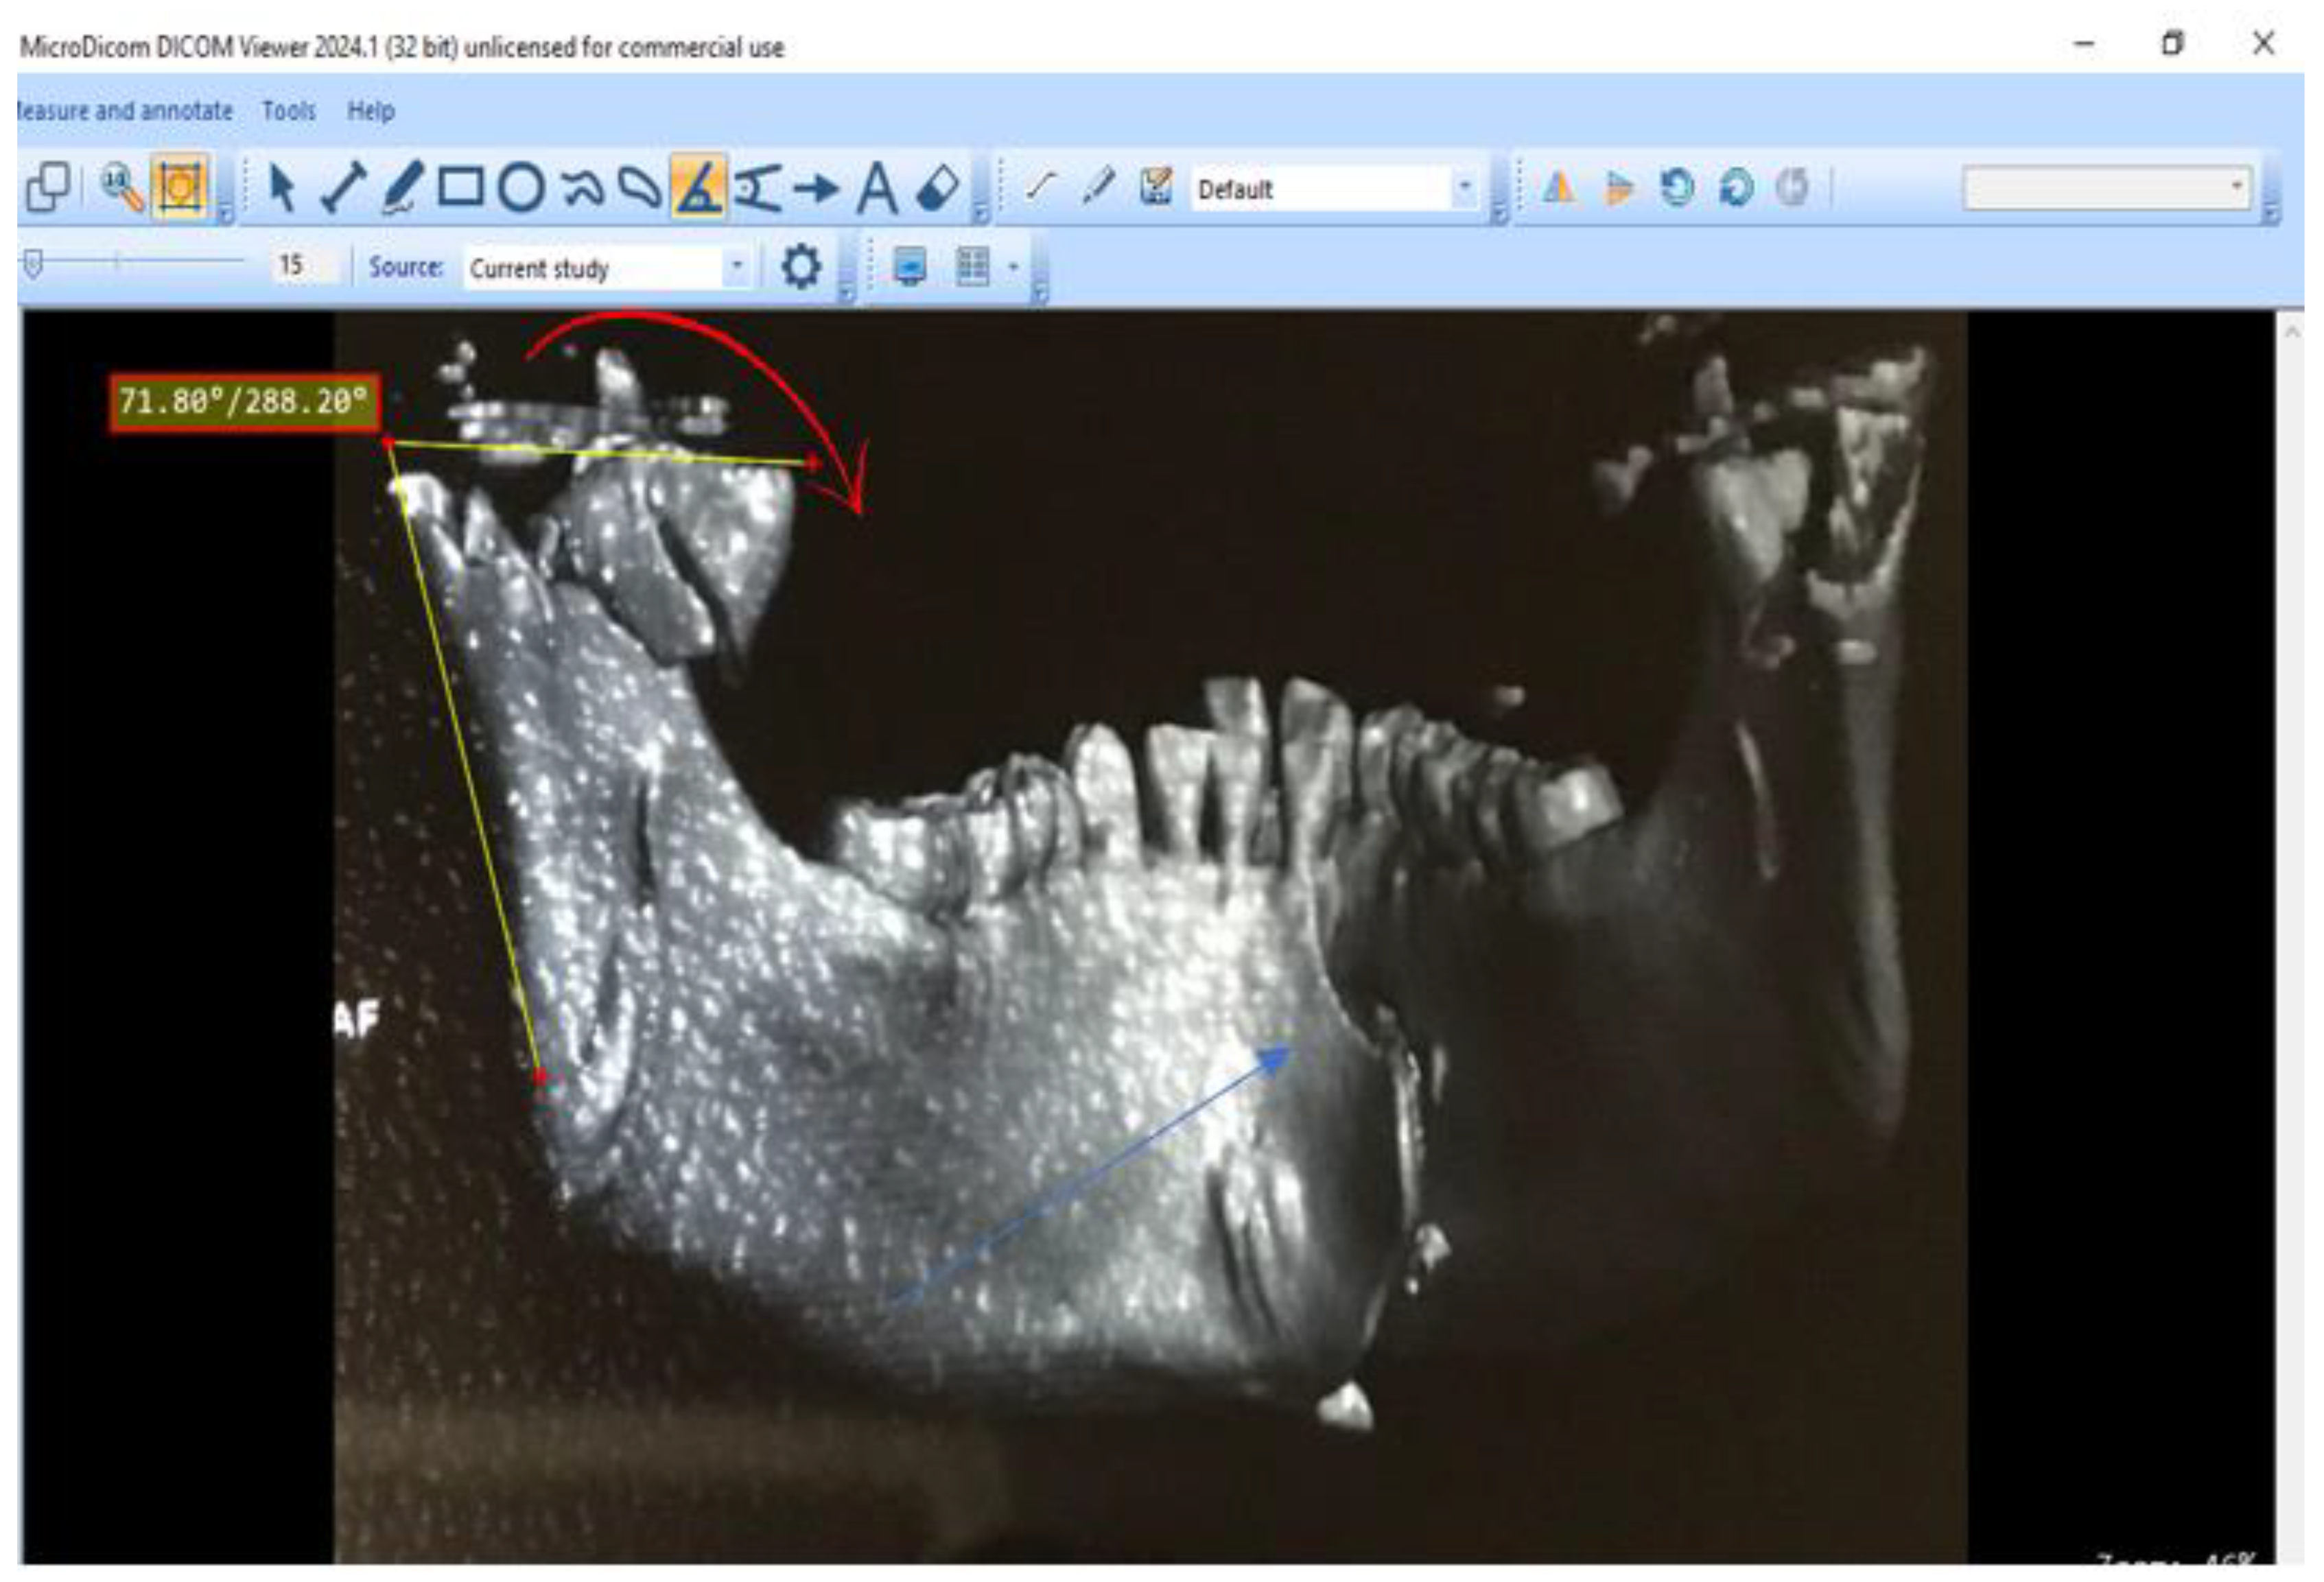
Task: Select the arrow pointer selection tool
Action: 281,188
